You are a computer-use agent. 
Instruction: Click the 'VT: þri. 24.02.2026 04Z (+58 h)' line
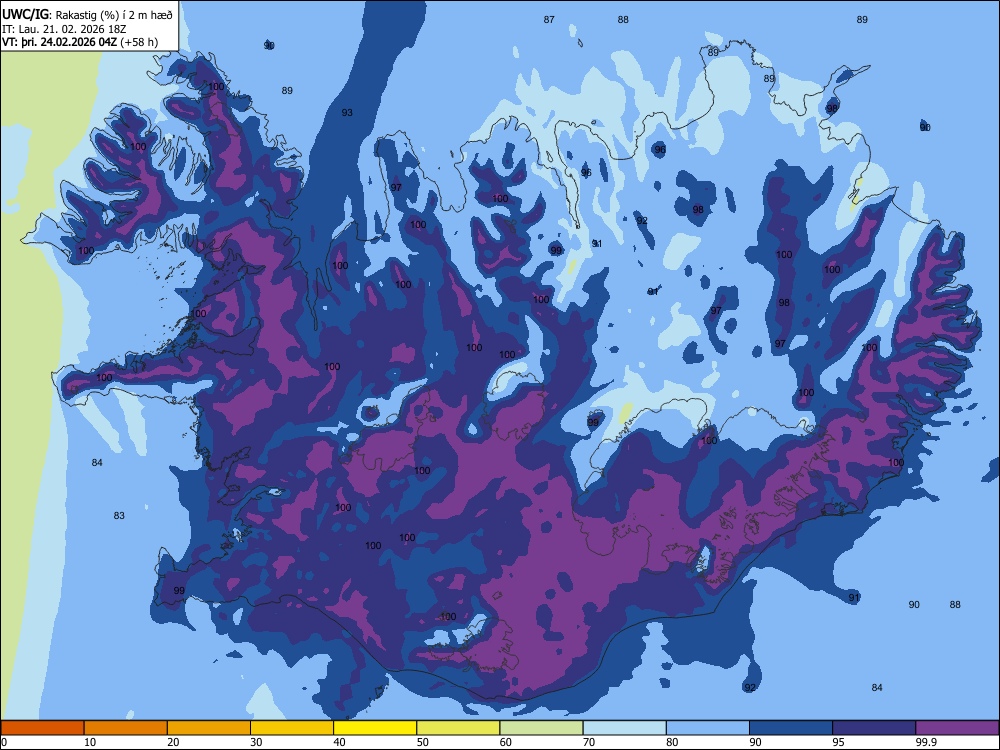80,42
